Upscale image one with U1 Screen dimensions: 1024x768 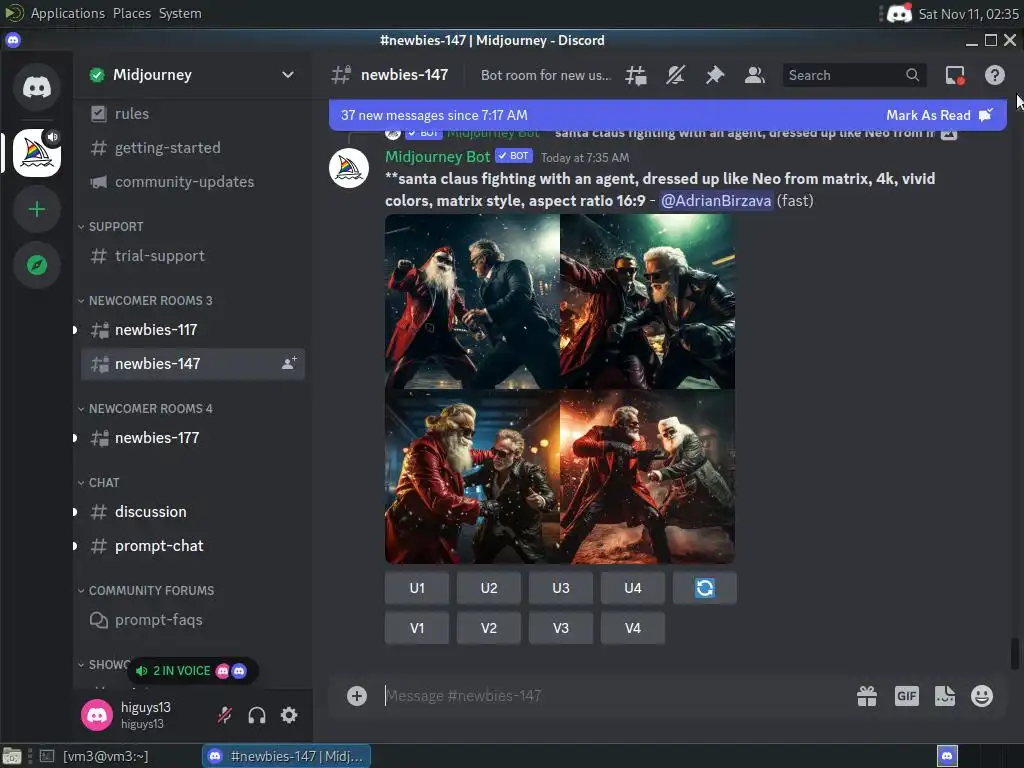pos(417,588)
